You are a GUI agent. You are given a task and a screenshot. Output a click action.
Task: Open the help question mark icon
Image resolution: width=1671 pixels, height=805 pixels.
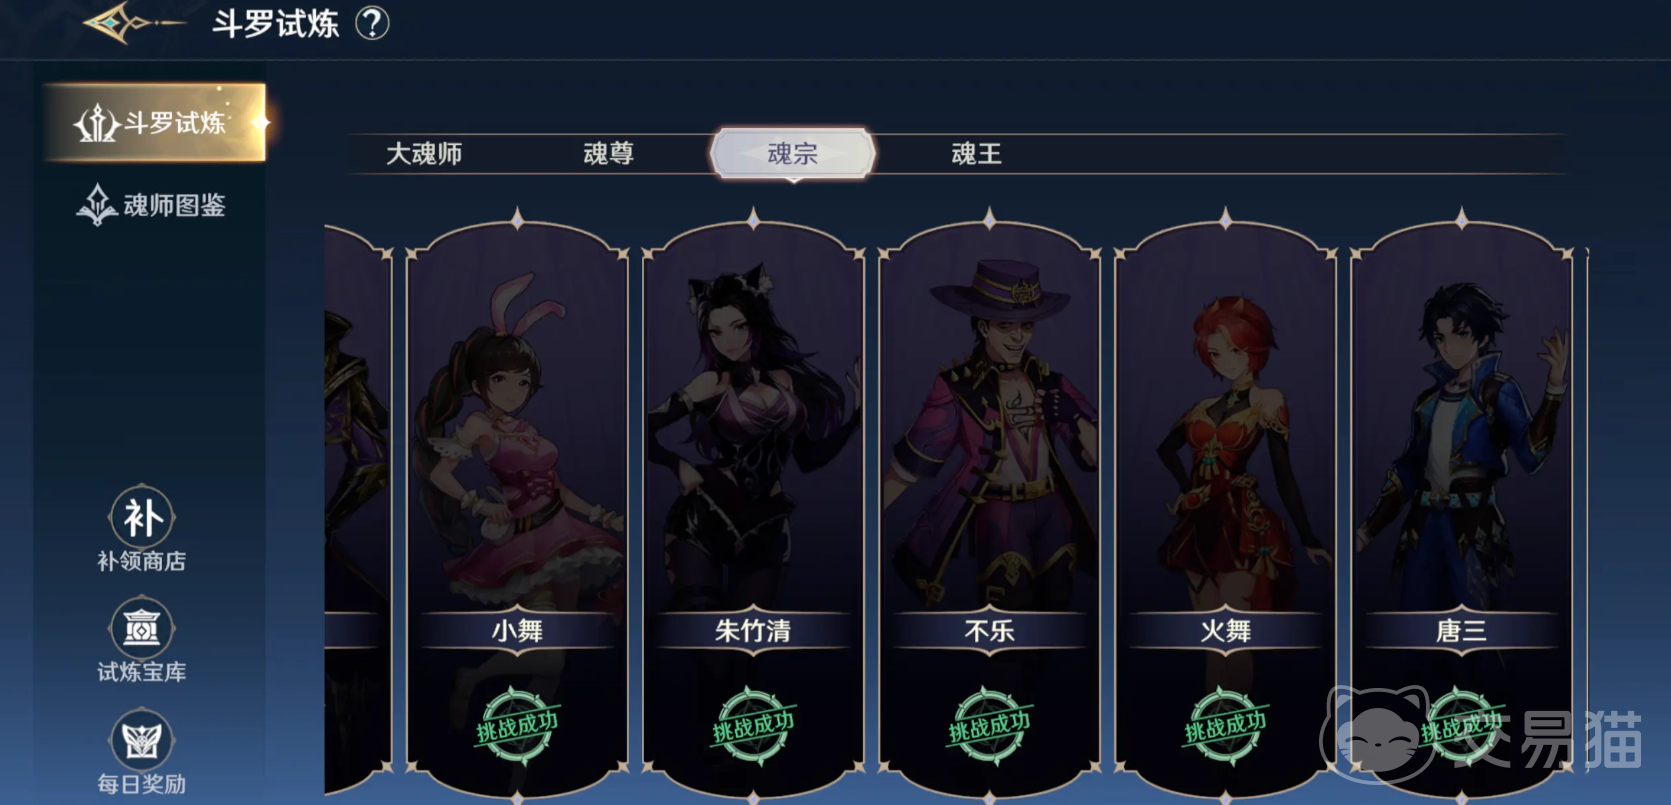(x=372, y=23)
